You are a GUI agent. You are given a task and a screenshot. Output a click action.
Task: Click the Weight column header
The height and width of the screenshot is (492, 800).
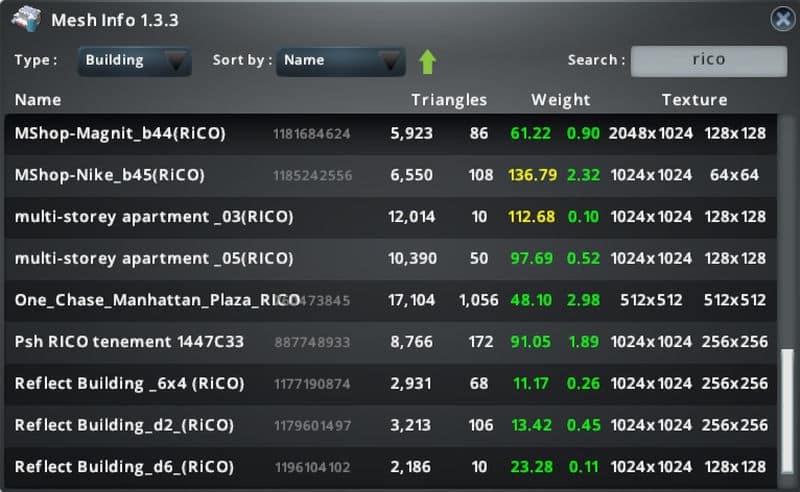tap(560, 100)
